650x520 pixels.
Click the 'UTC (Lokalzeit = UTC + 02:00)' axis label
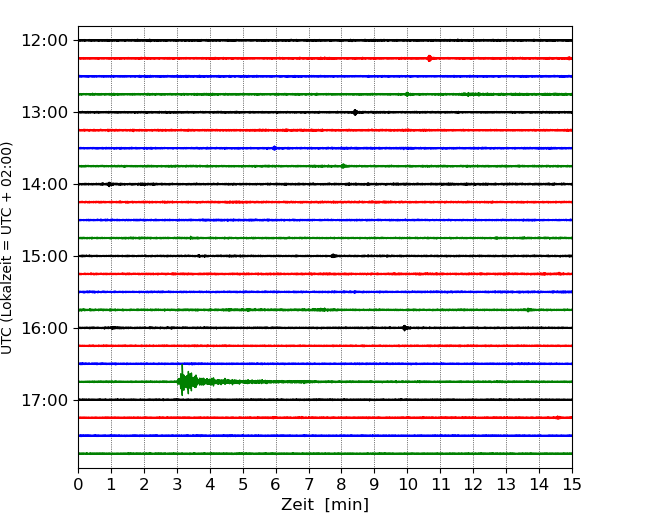click(x=8, y=247)
